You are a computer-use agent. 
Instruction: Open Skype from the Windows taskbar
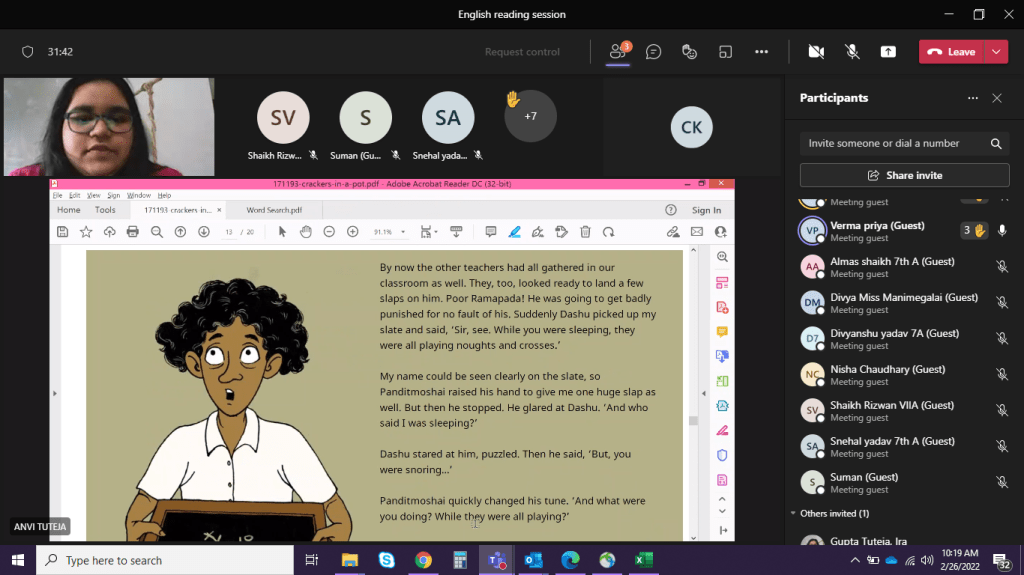point(386,560)
